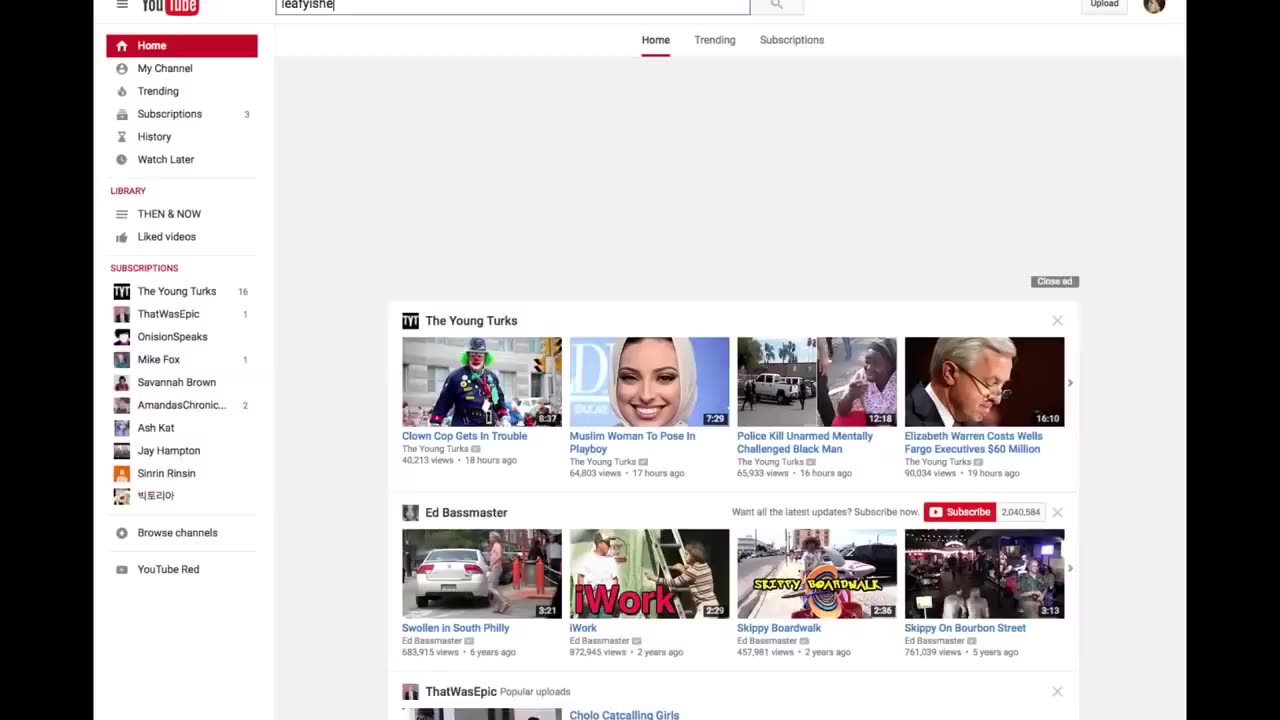This screenshot has width=1280, height=720.
Task: Open the Library section heading
Action: pos(128,191)
